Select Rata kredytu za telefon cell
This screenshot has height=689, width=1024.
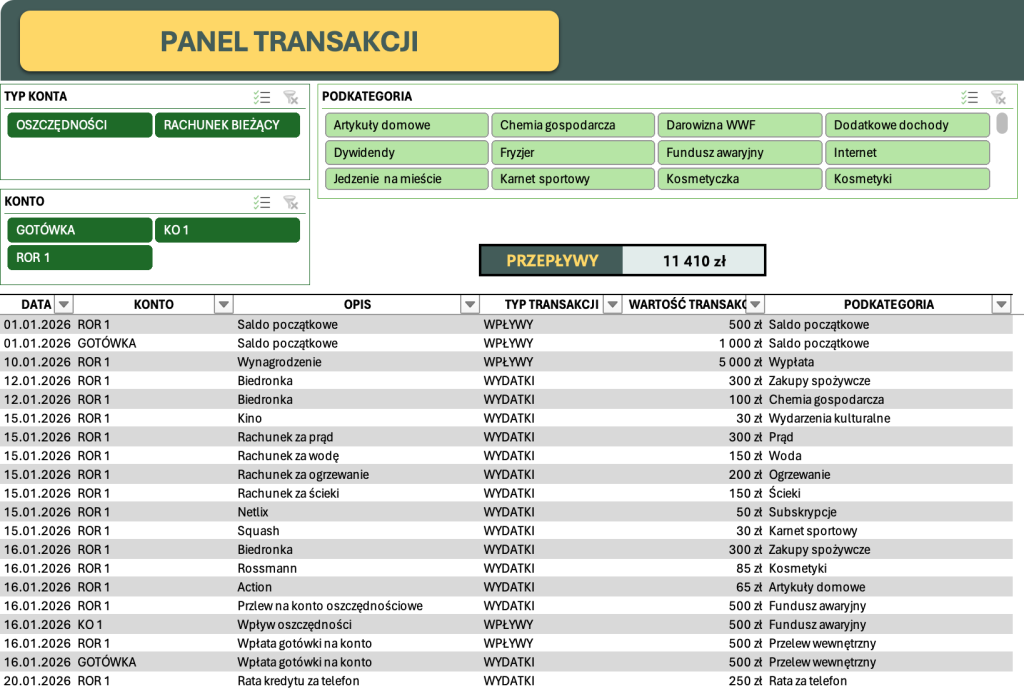point(357,681)
